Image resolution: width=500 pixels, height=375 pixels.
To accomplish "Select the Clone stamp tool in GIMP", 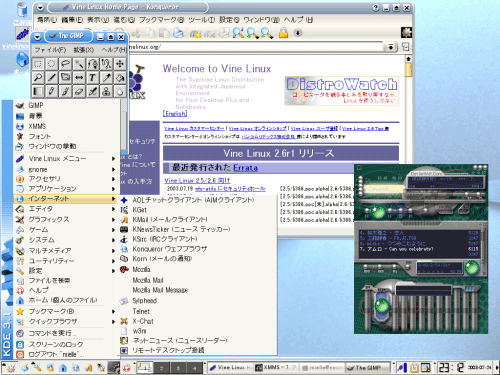I will 106,91.
